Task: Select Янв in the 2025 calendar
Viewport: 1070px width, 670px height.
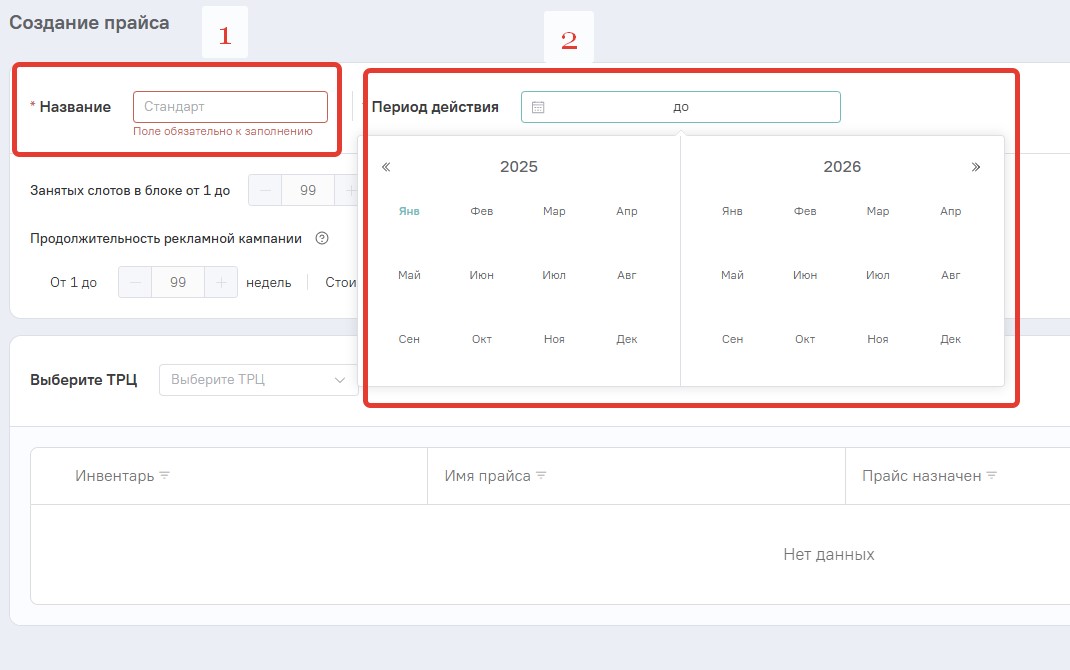Action: tap(409, 212)
